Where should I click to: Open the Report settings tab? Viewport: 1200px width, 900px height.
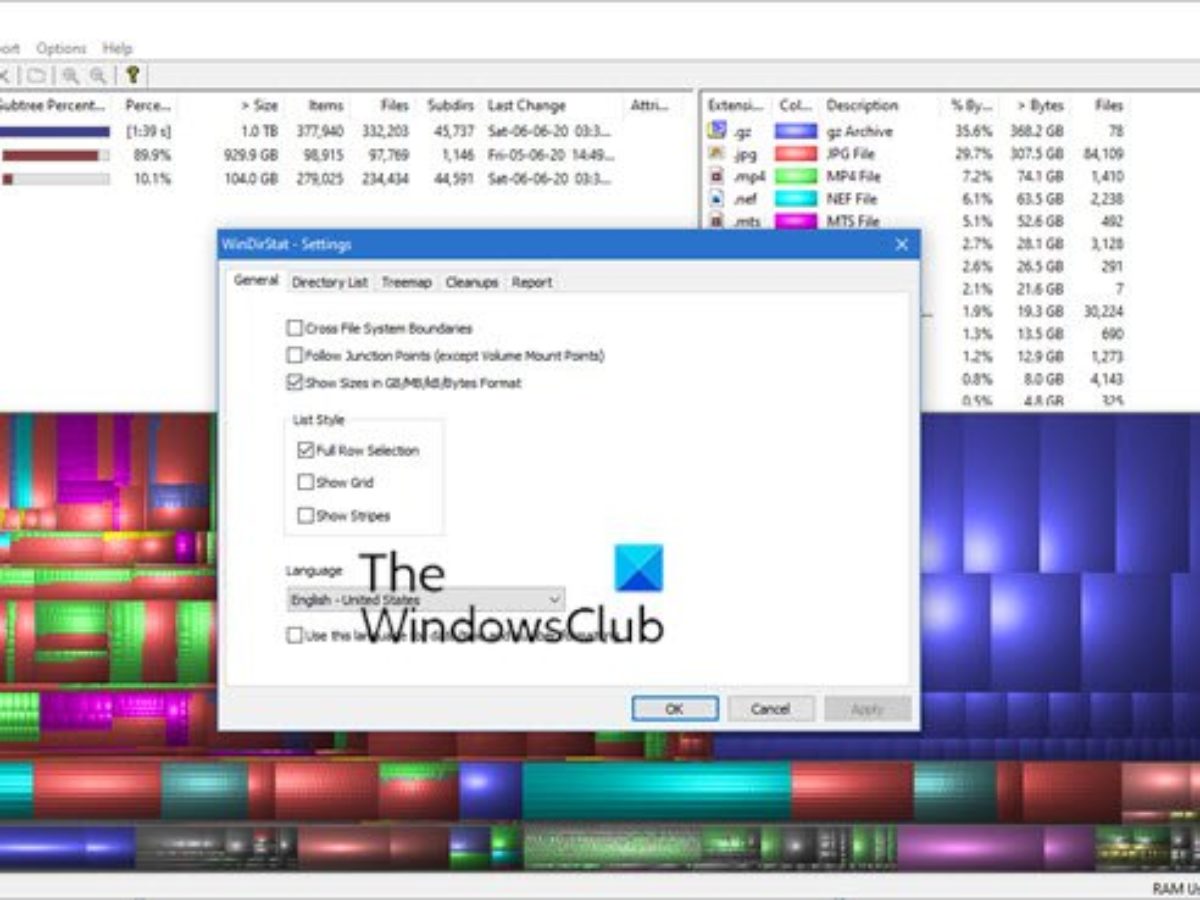pos(532,283)
